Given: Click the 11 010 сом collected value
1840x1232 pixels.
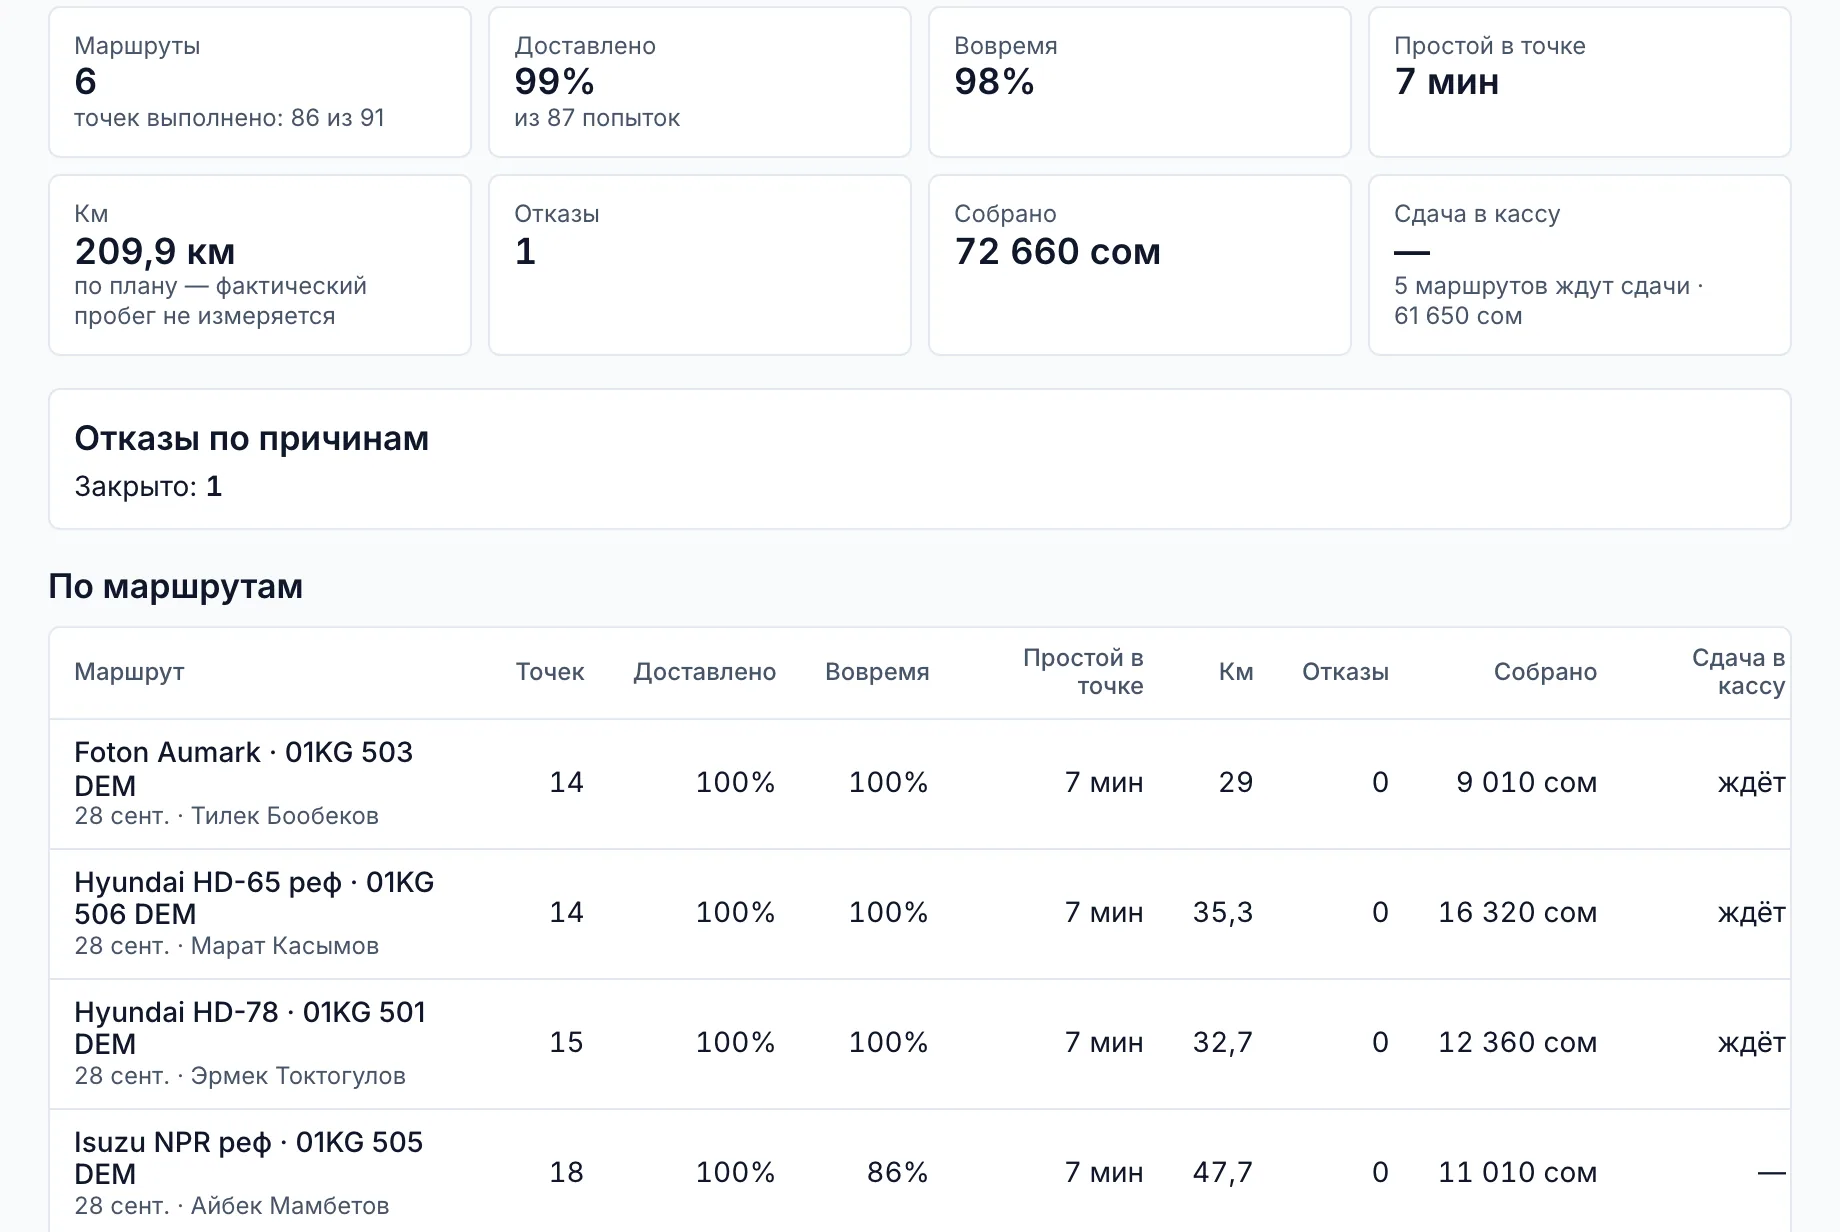Looking at the screenshot, I should pyautogui.click(x=1518, y=1172).
